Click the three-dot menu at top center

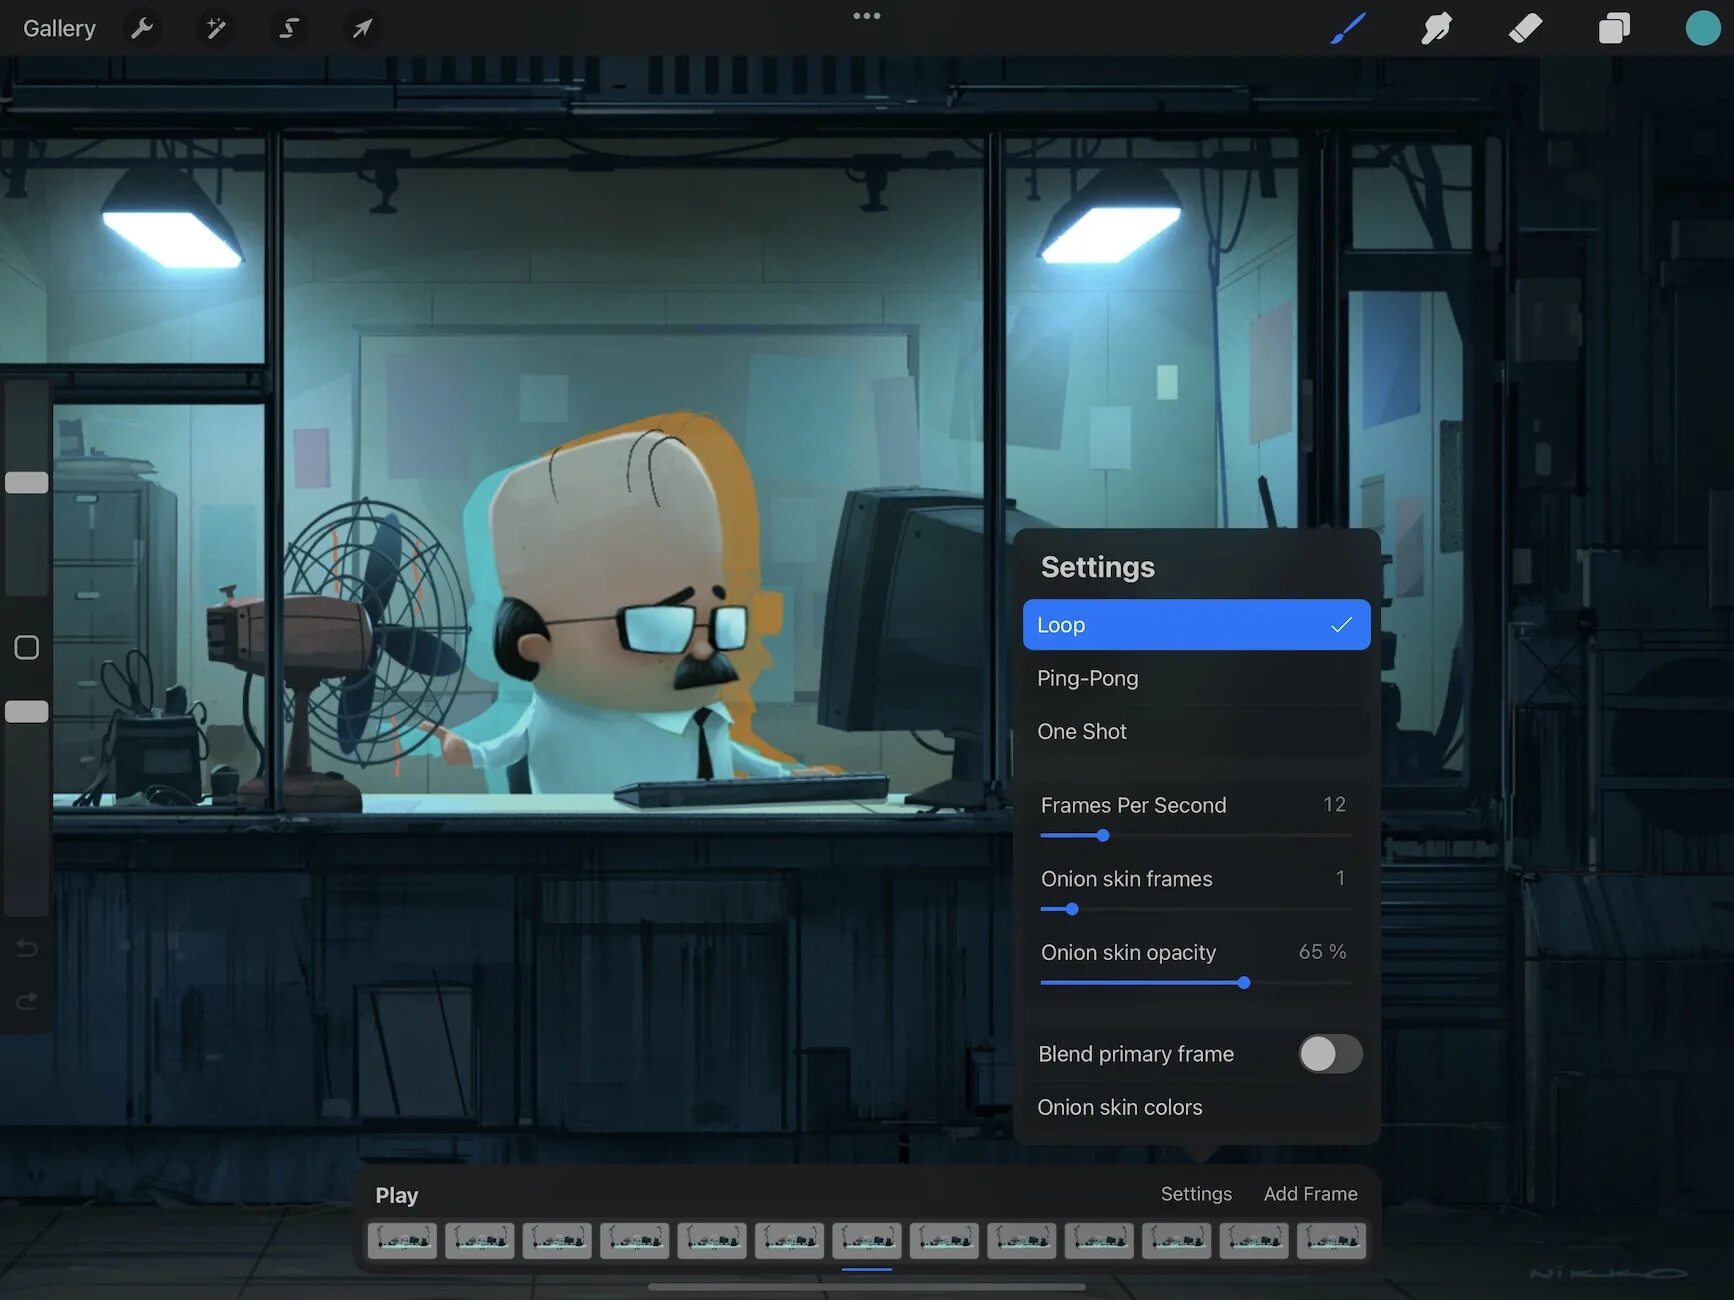coord(867,16)
